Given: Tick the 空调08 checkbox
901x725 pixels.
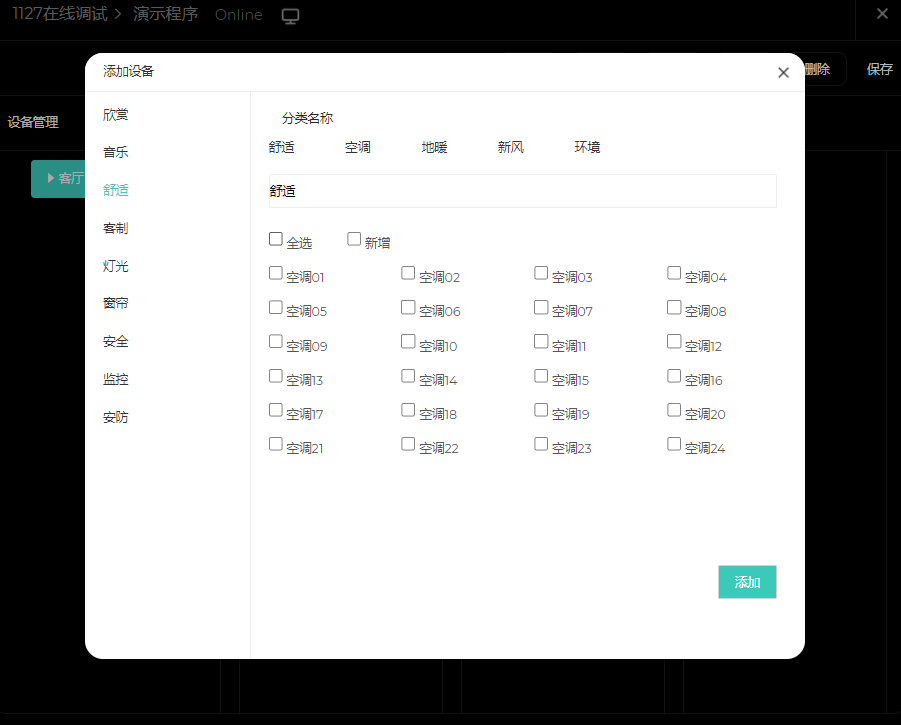Looking at the screenshot, I should click(674, 307).
